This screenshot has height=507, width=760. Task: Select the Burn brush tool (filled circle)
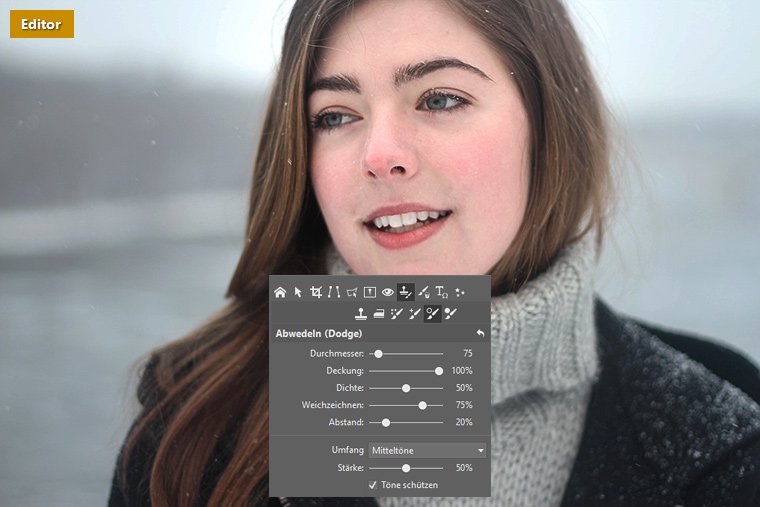451,314
